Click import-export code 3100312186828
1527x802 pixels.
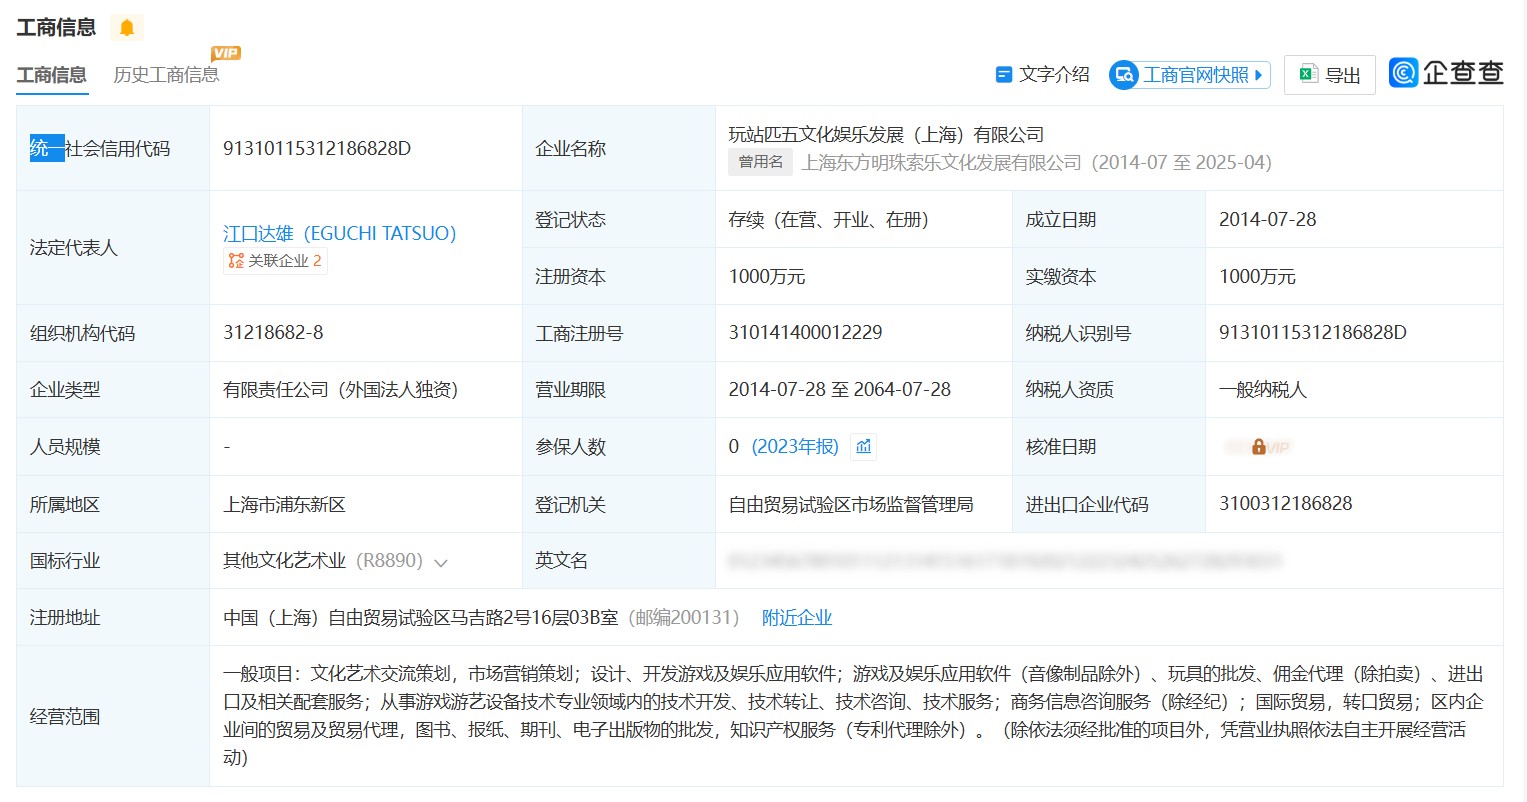coord(1285,504)
